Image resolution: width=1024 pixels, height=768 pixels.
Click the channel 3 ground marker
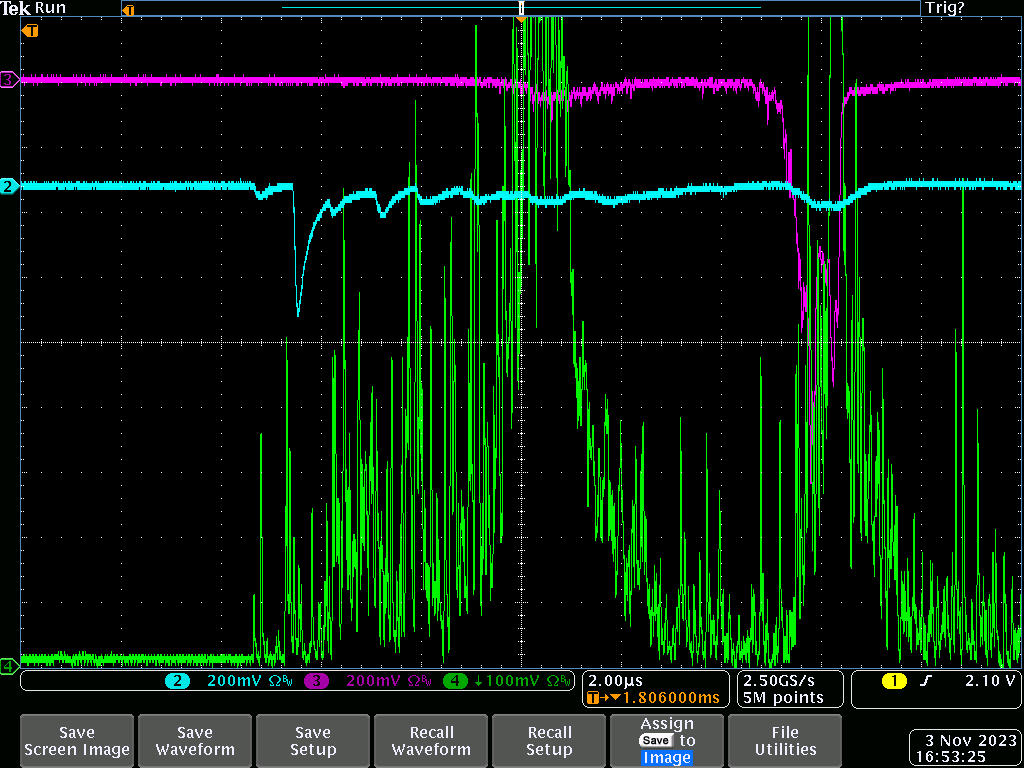tap(9, 80)
